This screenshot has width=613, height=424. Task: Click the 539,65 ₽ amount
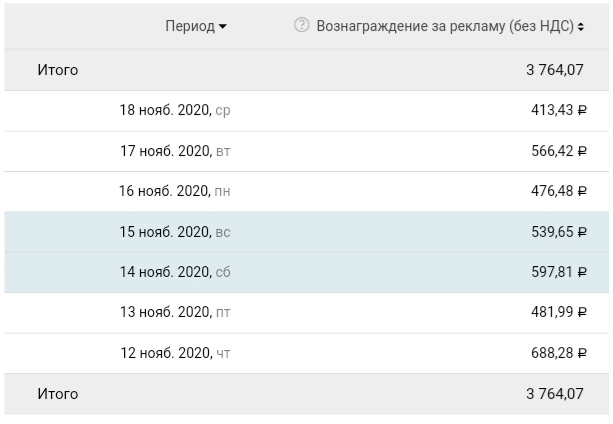[558, 232]
